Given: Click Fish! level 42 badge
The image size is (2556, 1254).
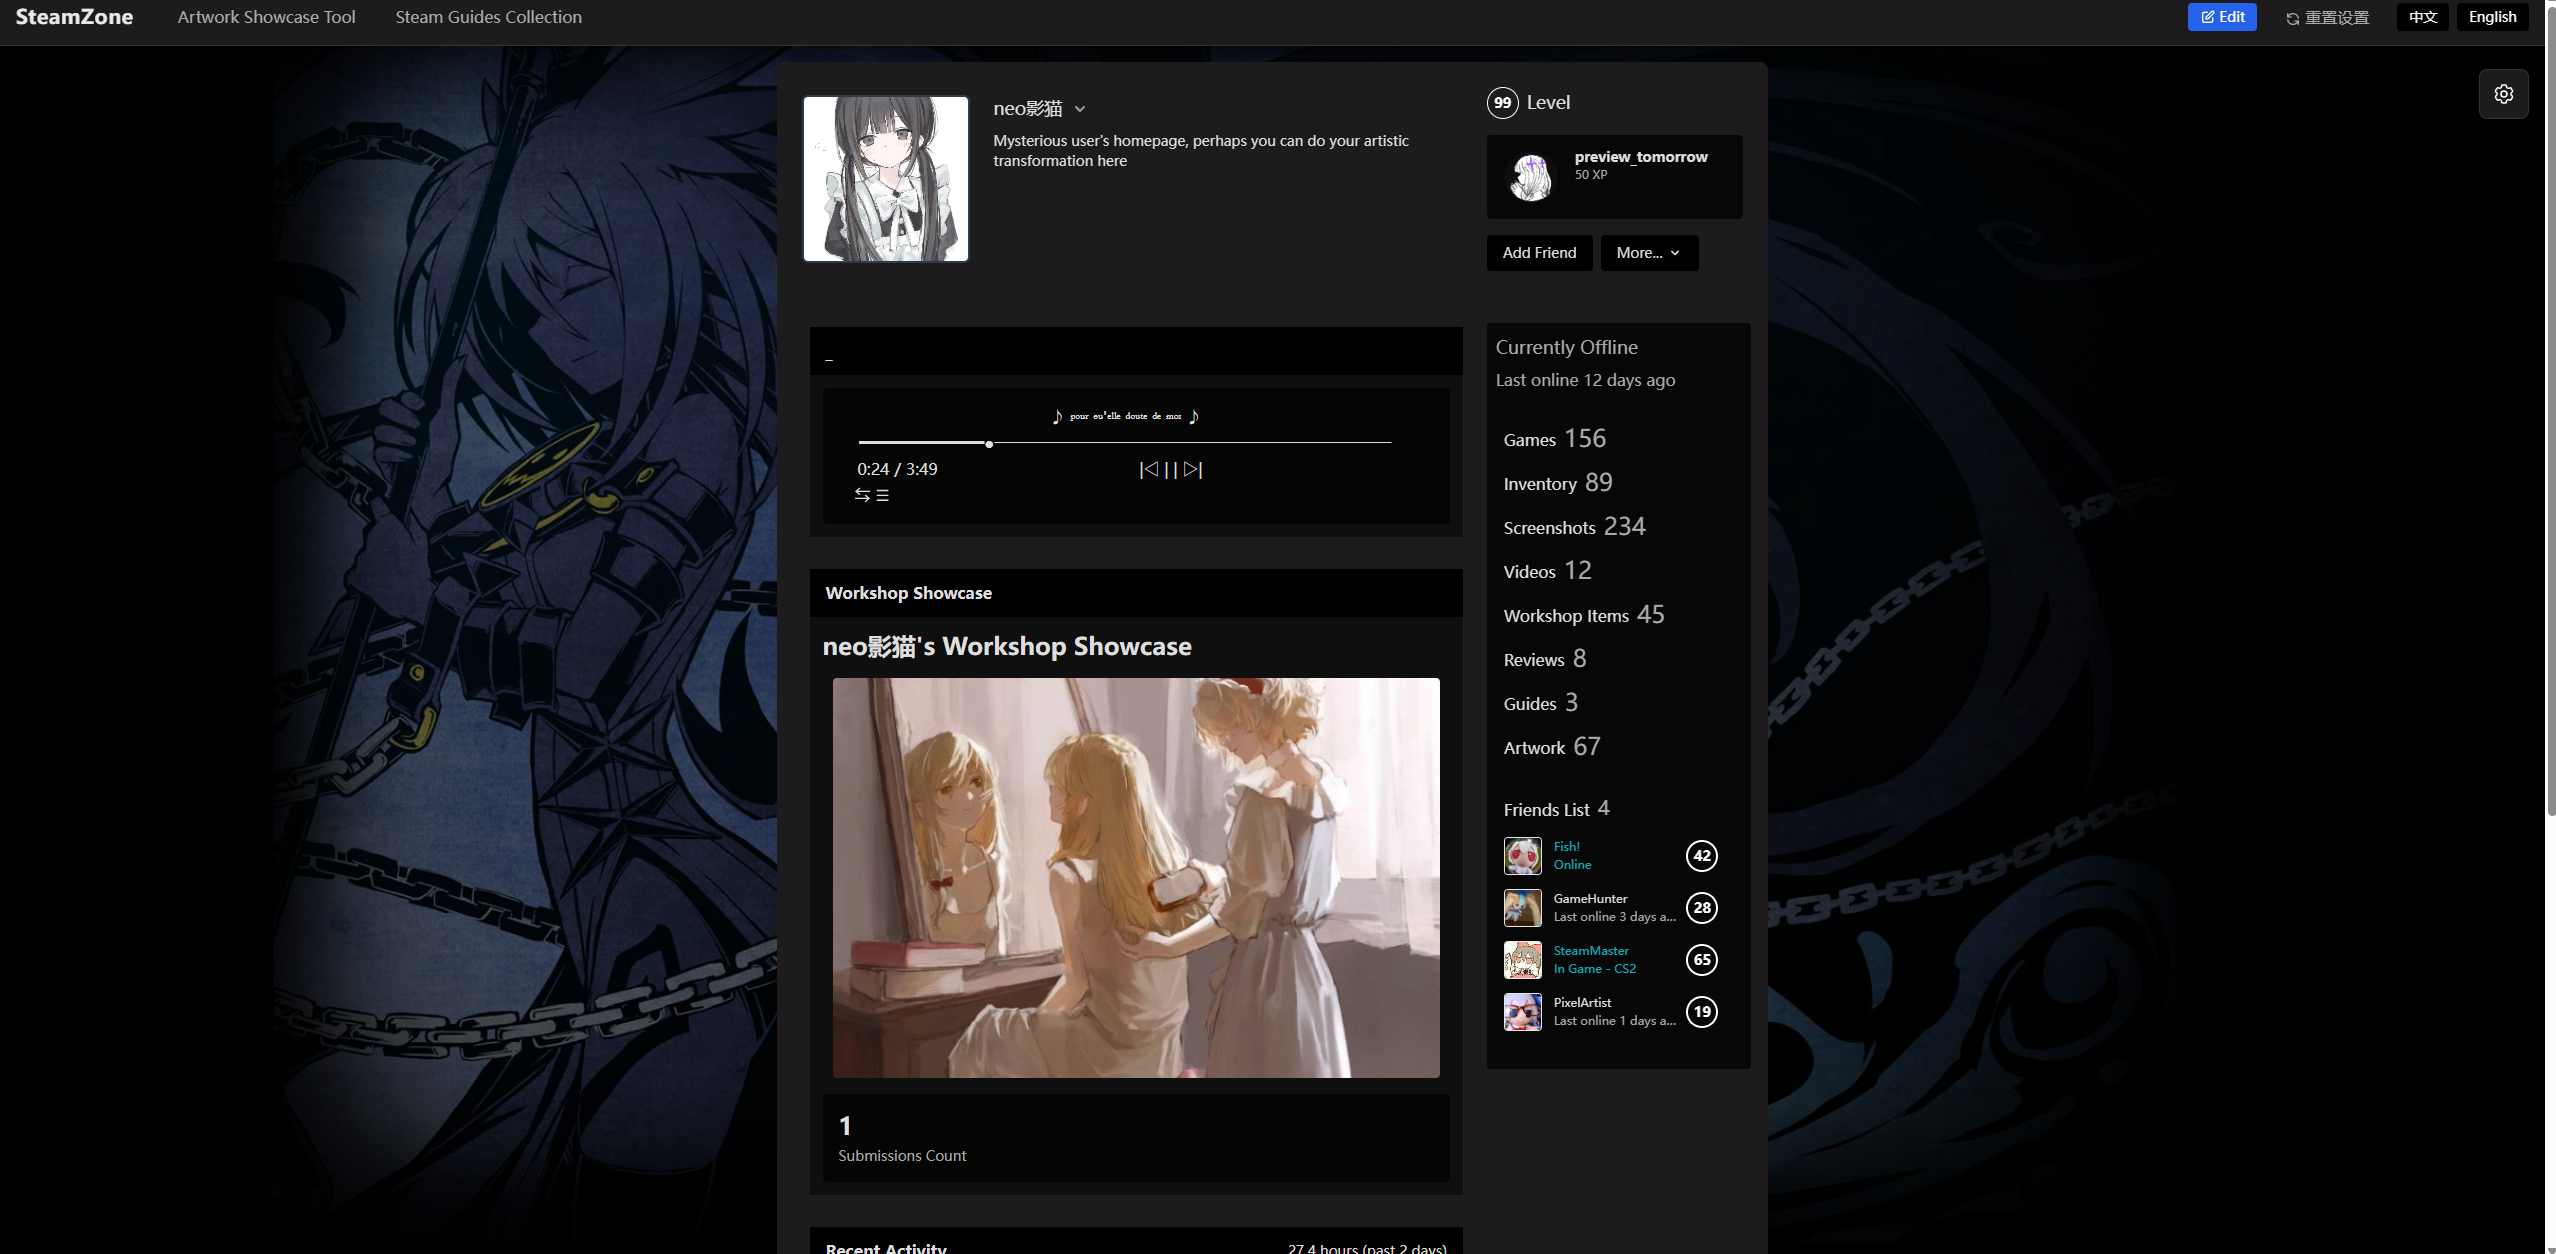Looking at the screenshot, I should coord(1701,856).
